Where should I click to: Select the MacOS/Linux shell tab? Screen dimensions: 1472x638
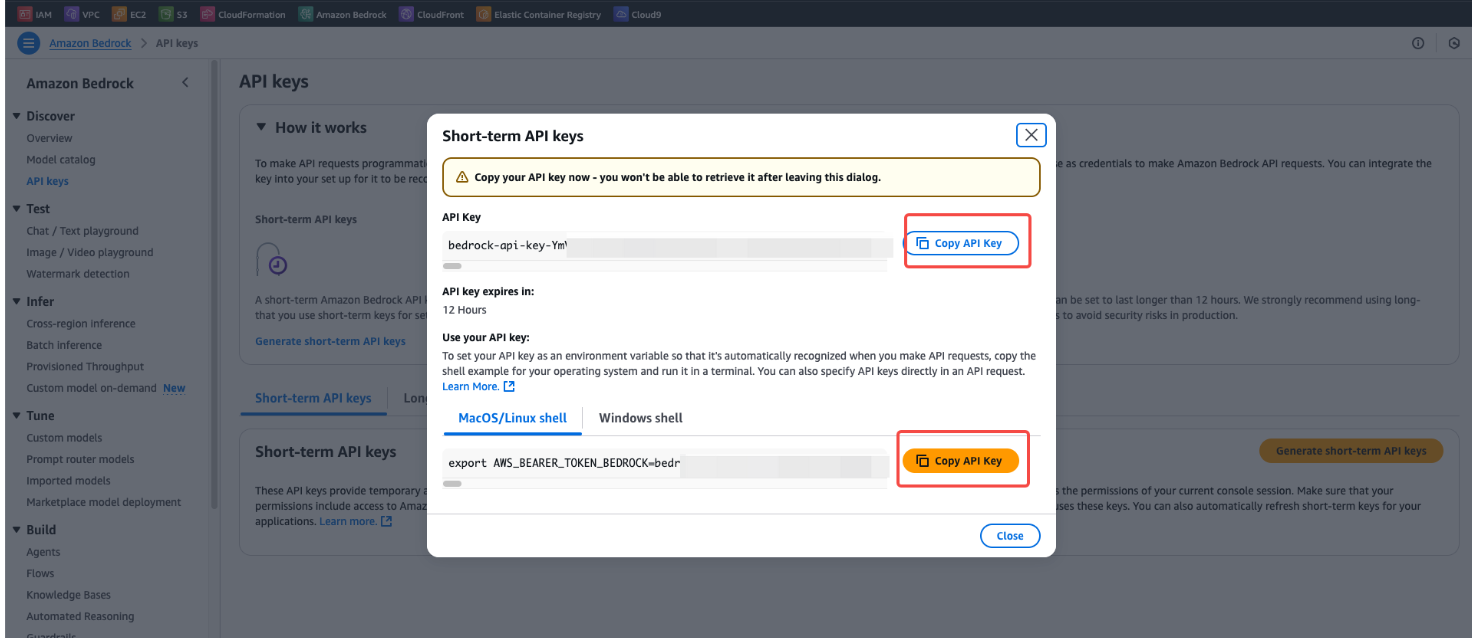tap(512, 418)
